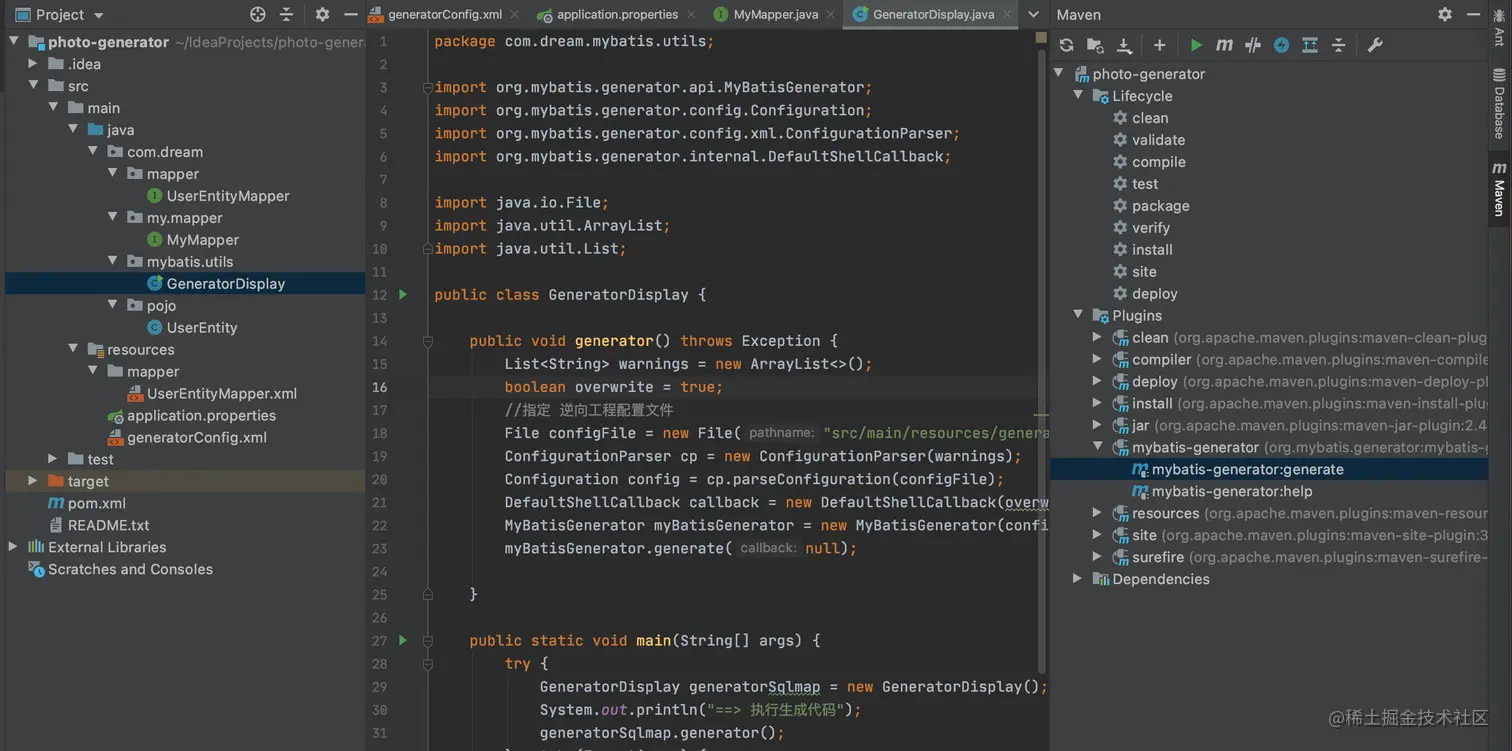
Task: Add a Maven project with plus icon
Action: click(x=1159, y=45)
